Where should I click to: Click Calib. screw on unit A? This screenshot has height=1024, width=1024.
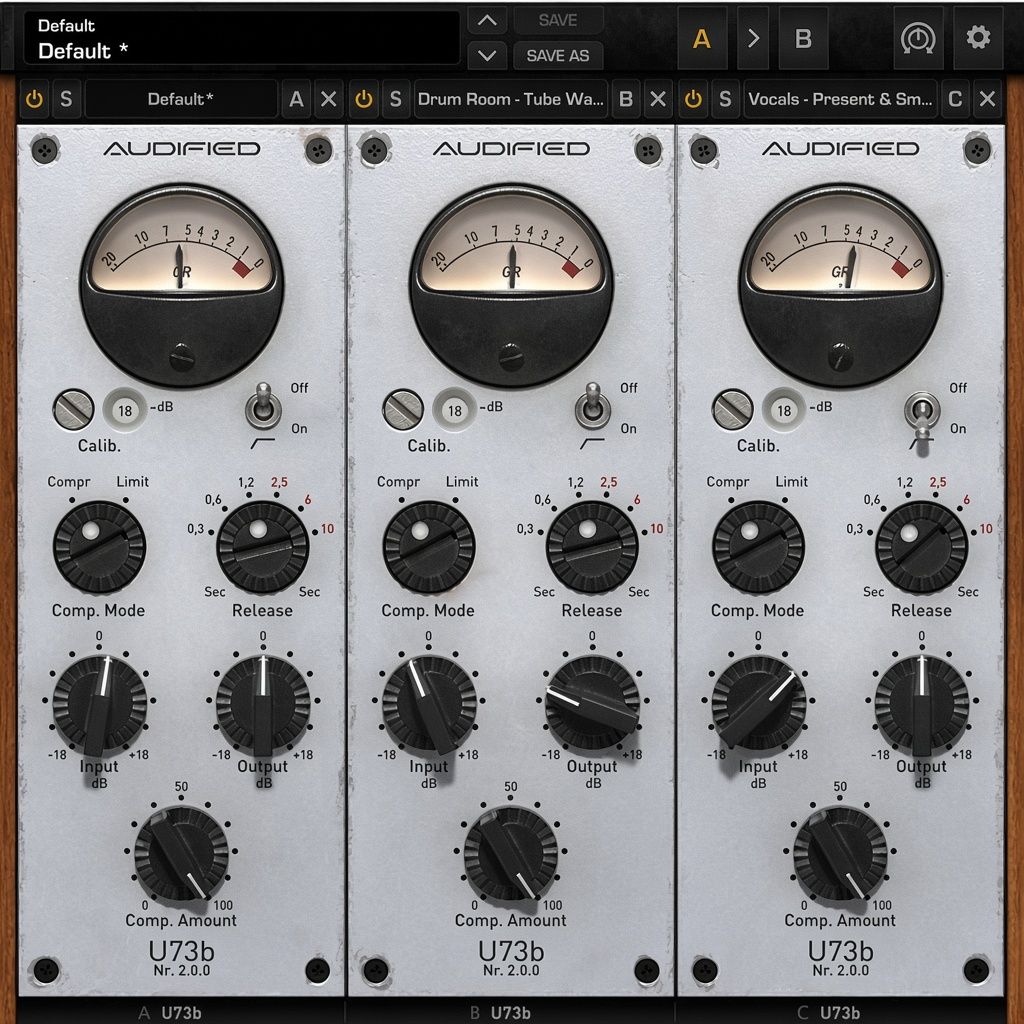click(73, 409)
